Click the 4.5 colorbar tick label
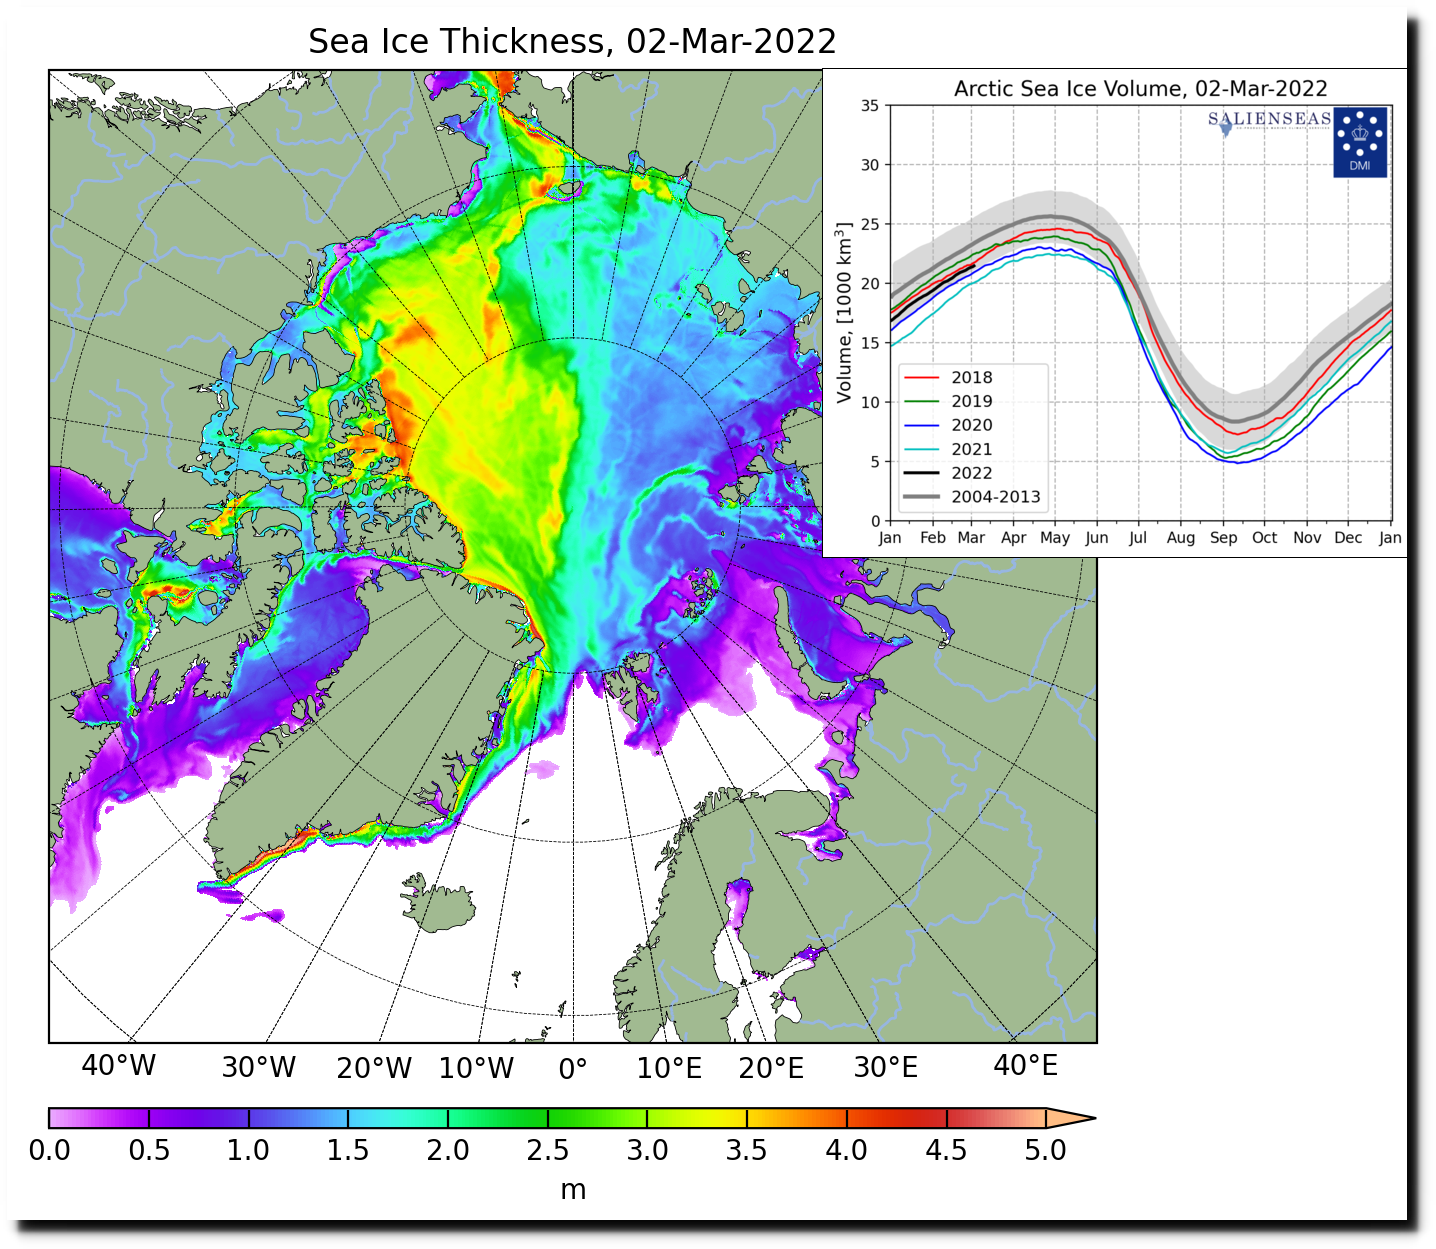1436x1249 pixels. coord(946,1150)
